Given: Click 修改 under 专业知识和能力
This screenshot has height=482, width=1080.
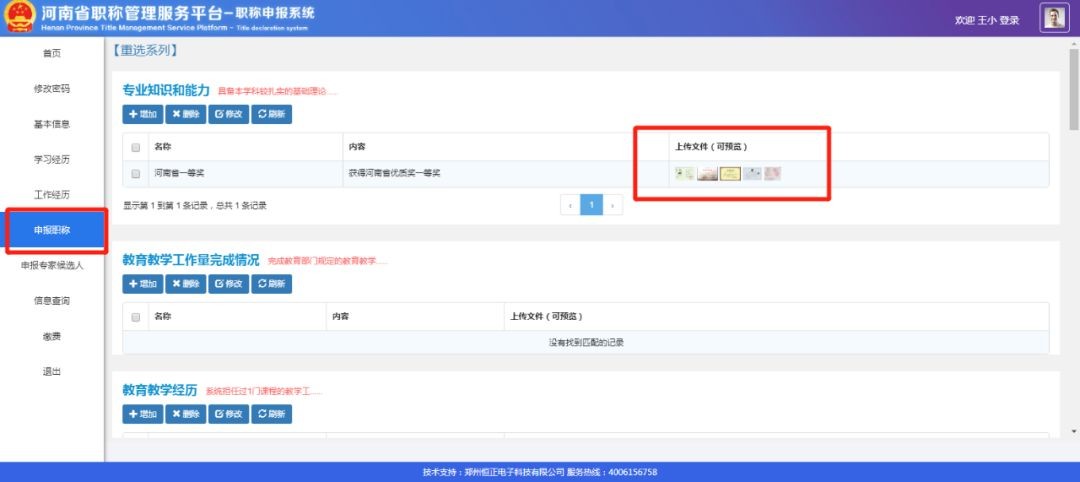Looking at the screenshot, I should (229, 114).
